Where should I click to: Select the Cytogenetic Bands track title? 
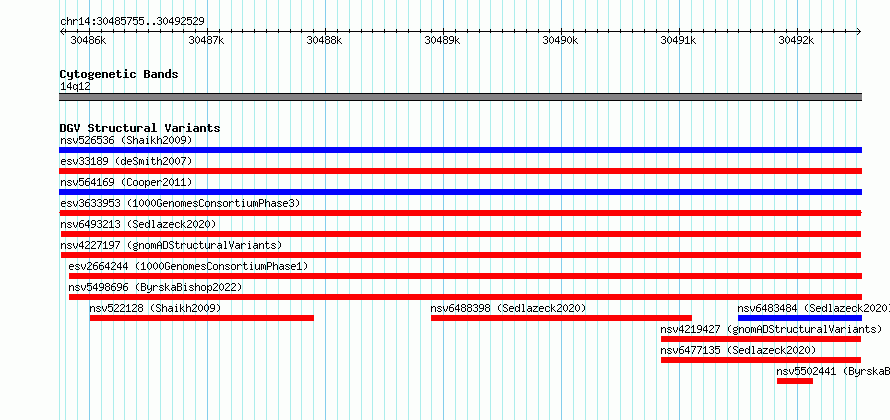tap(119, 74)
